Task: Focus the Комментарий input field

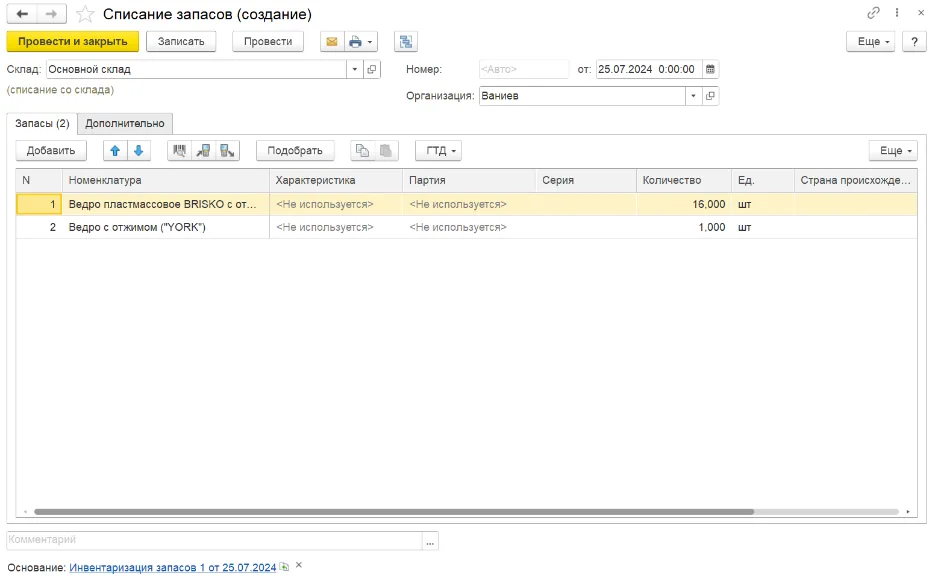Action: click(x=214, y=540)
